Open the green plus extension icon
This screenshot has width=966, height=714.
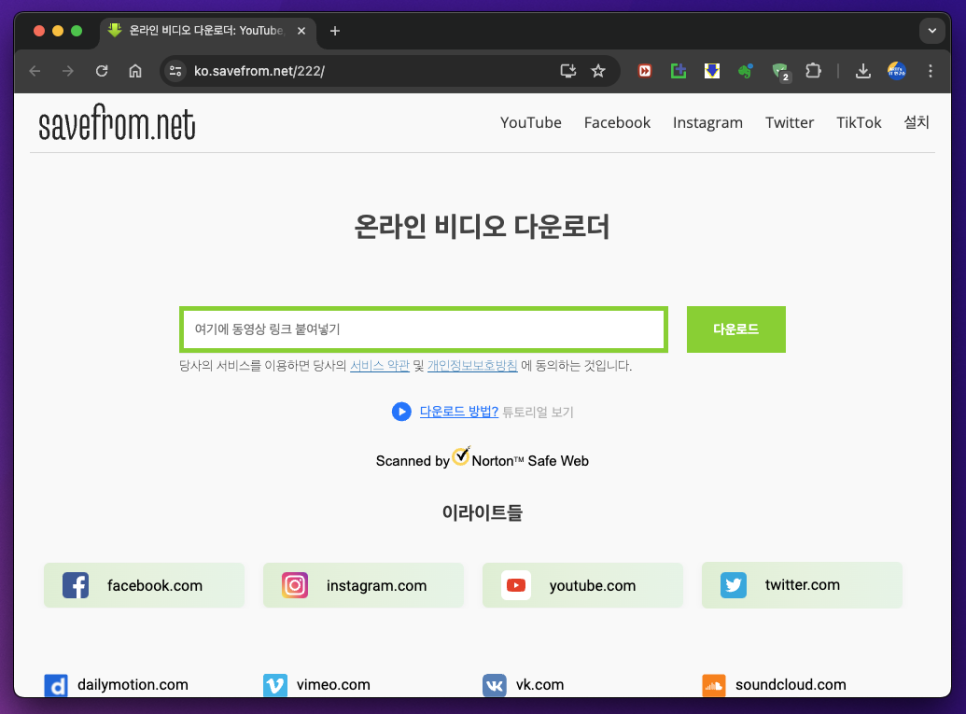tap(678, 71)
